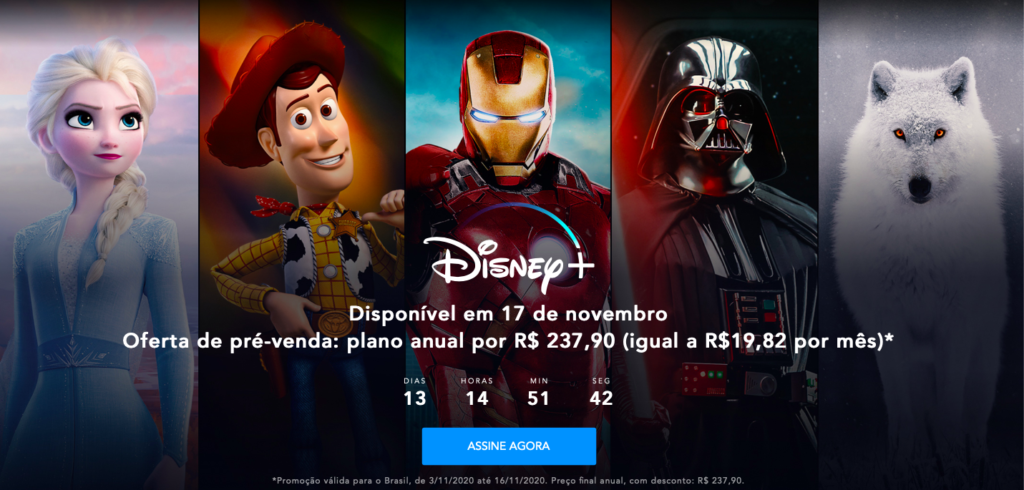
Task: Click the DIAS countdown value 13
Action: 415,398
